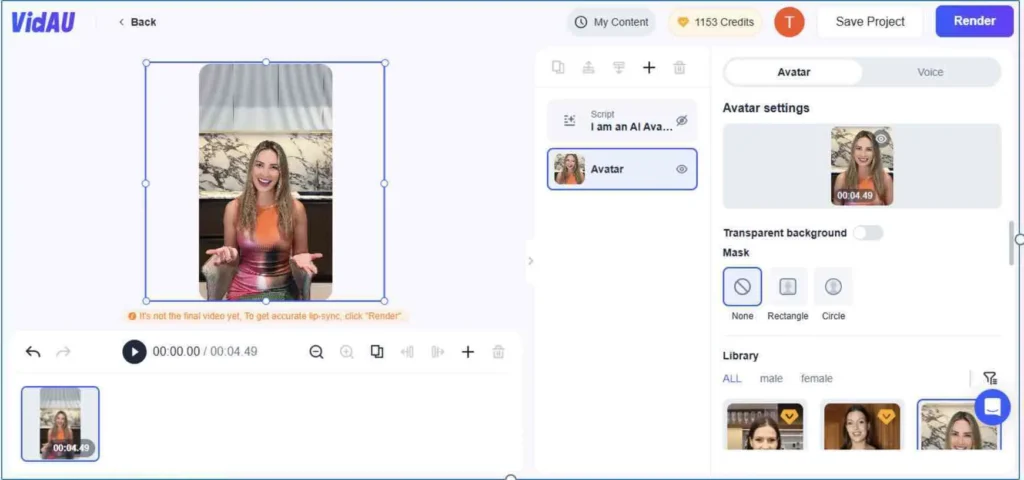Filter the library by female avatars
Image resolution: width=1024 pixels, height=480 pixels.
pyautogui.click(x=816, y=378)
